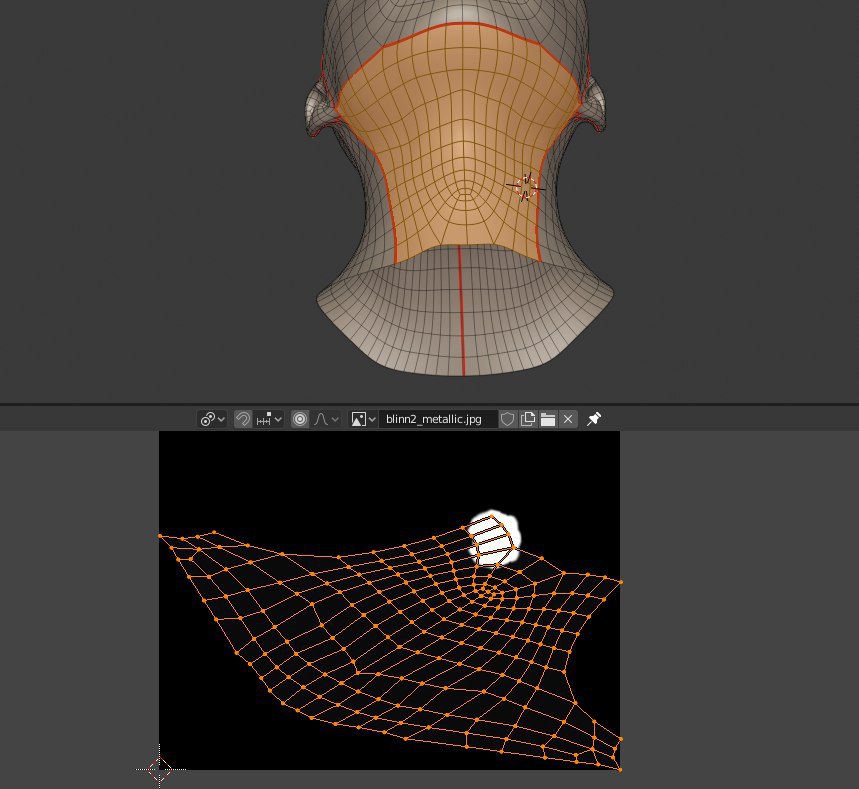The image size is (859, 789).
Task: Click the 2D cursor in the UV editor
Action: (159, 769)
